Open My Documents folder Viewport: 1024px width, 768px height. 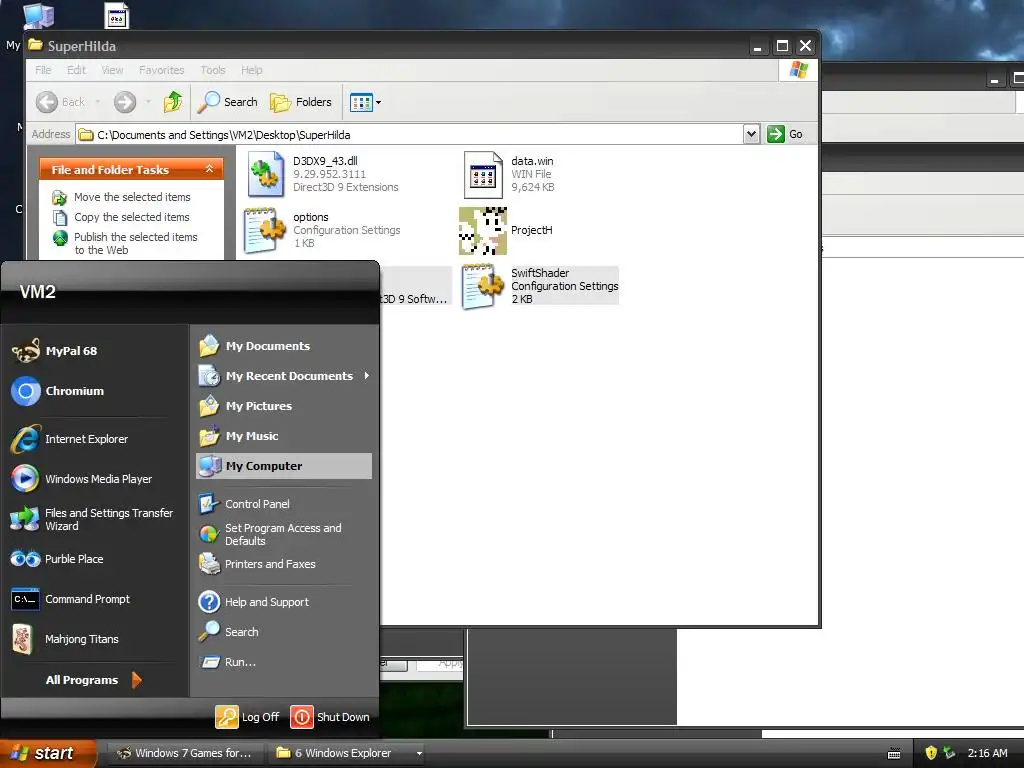[283, 345]
